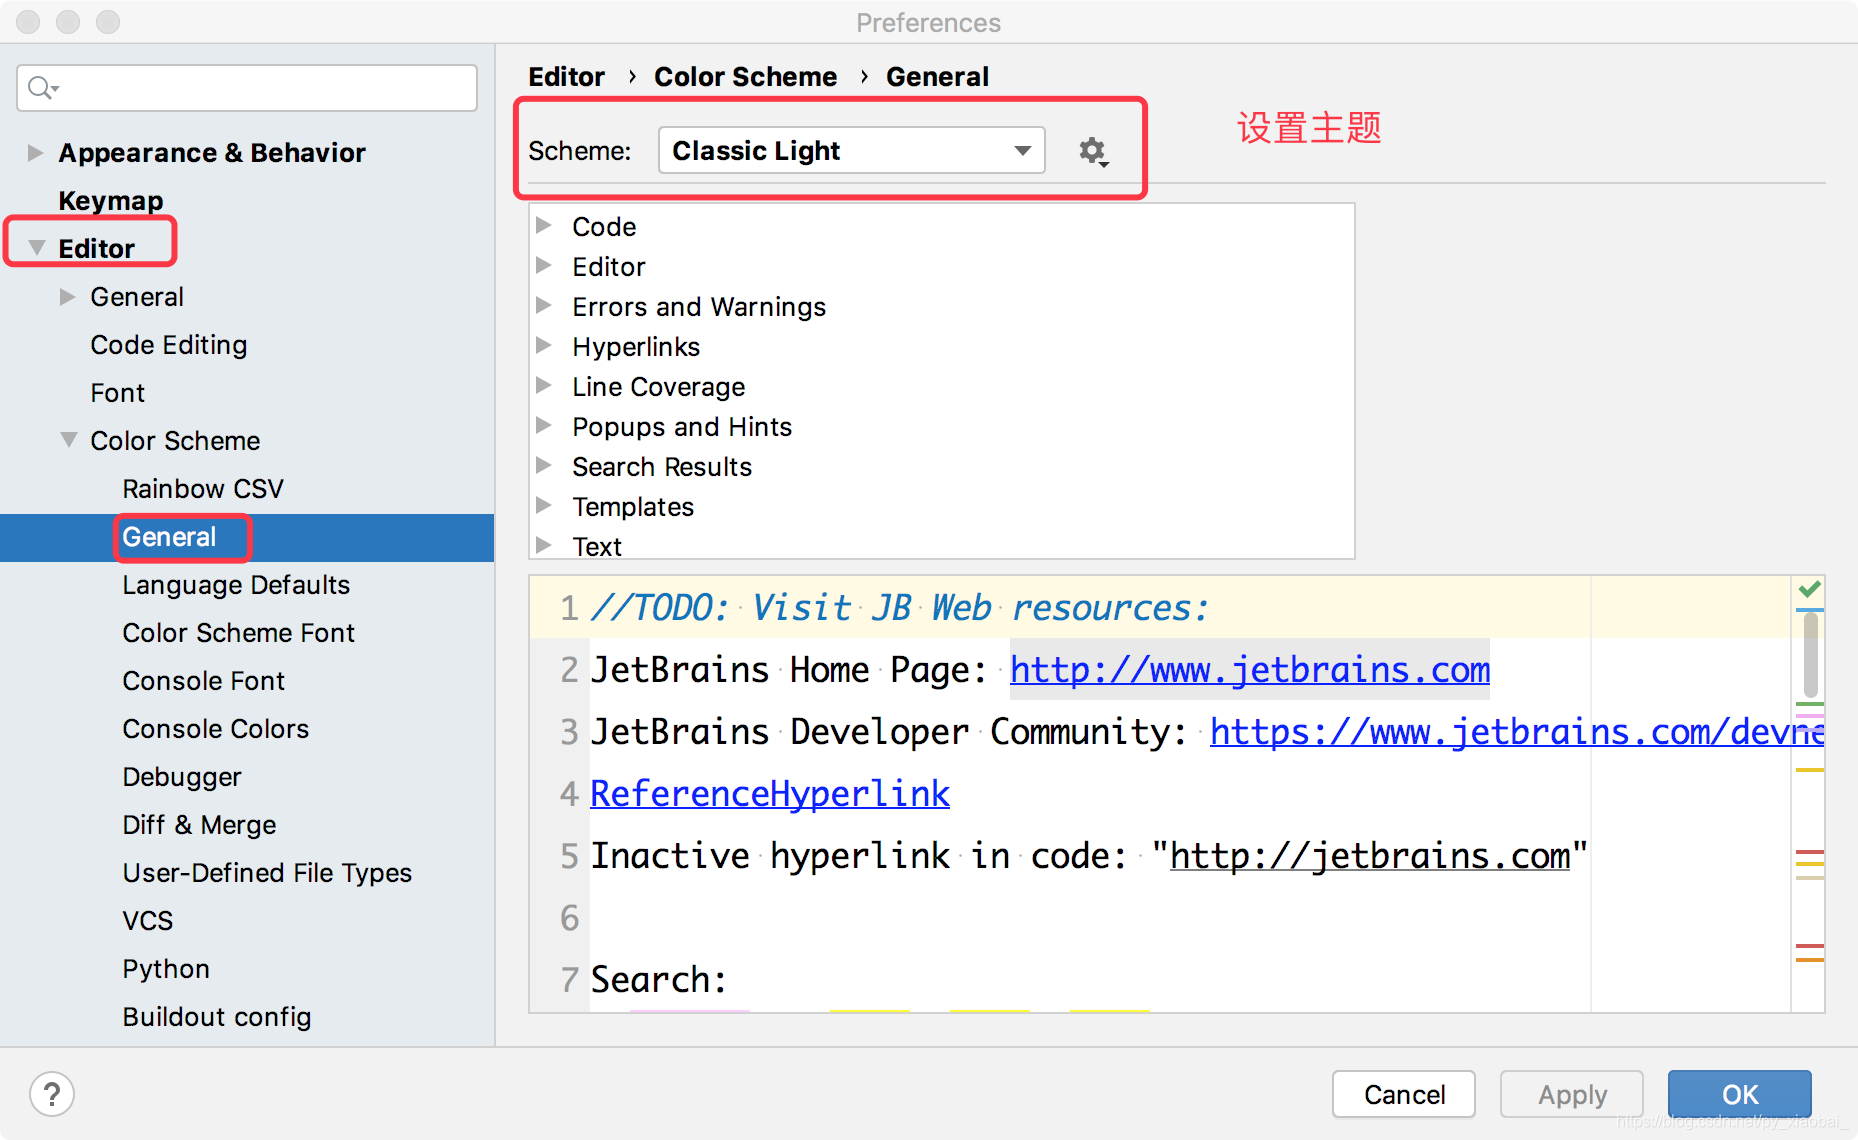Screen dimensions: 1858x1140
Task: Open VCS color settings
Action: pos(148,921)
